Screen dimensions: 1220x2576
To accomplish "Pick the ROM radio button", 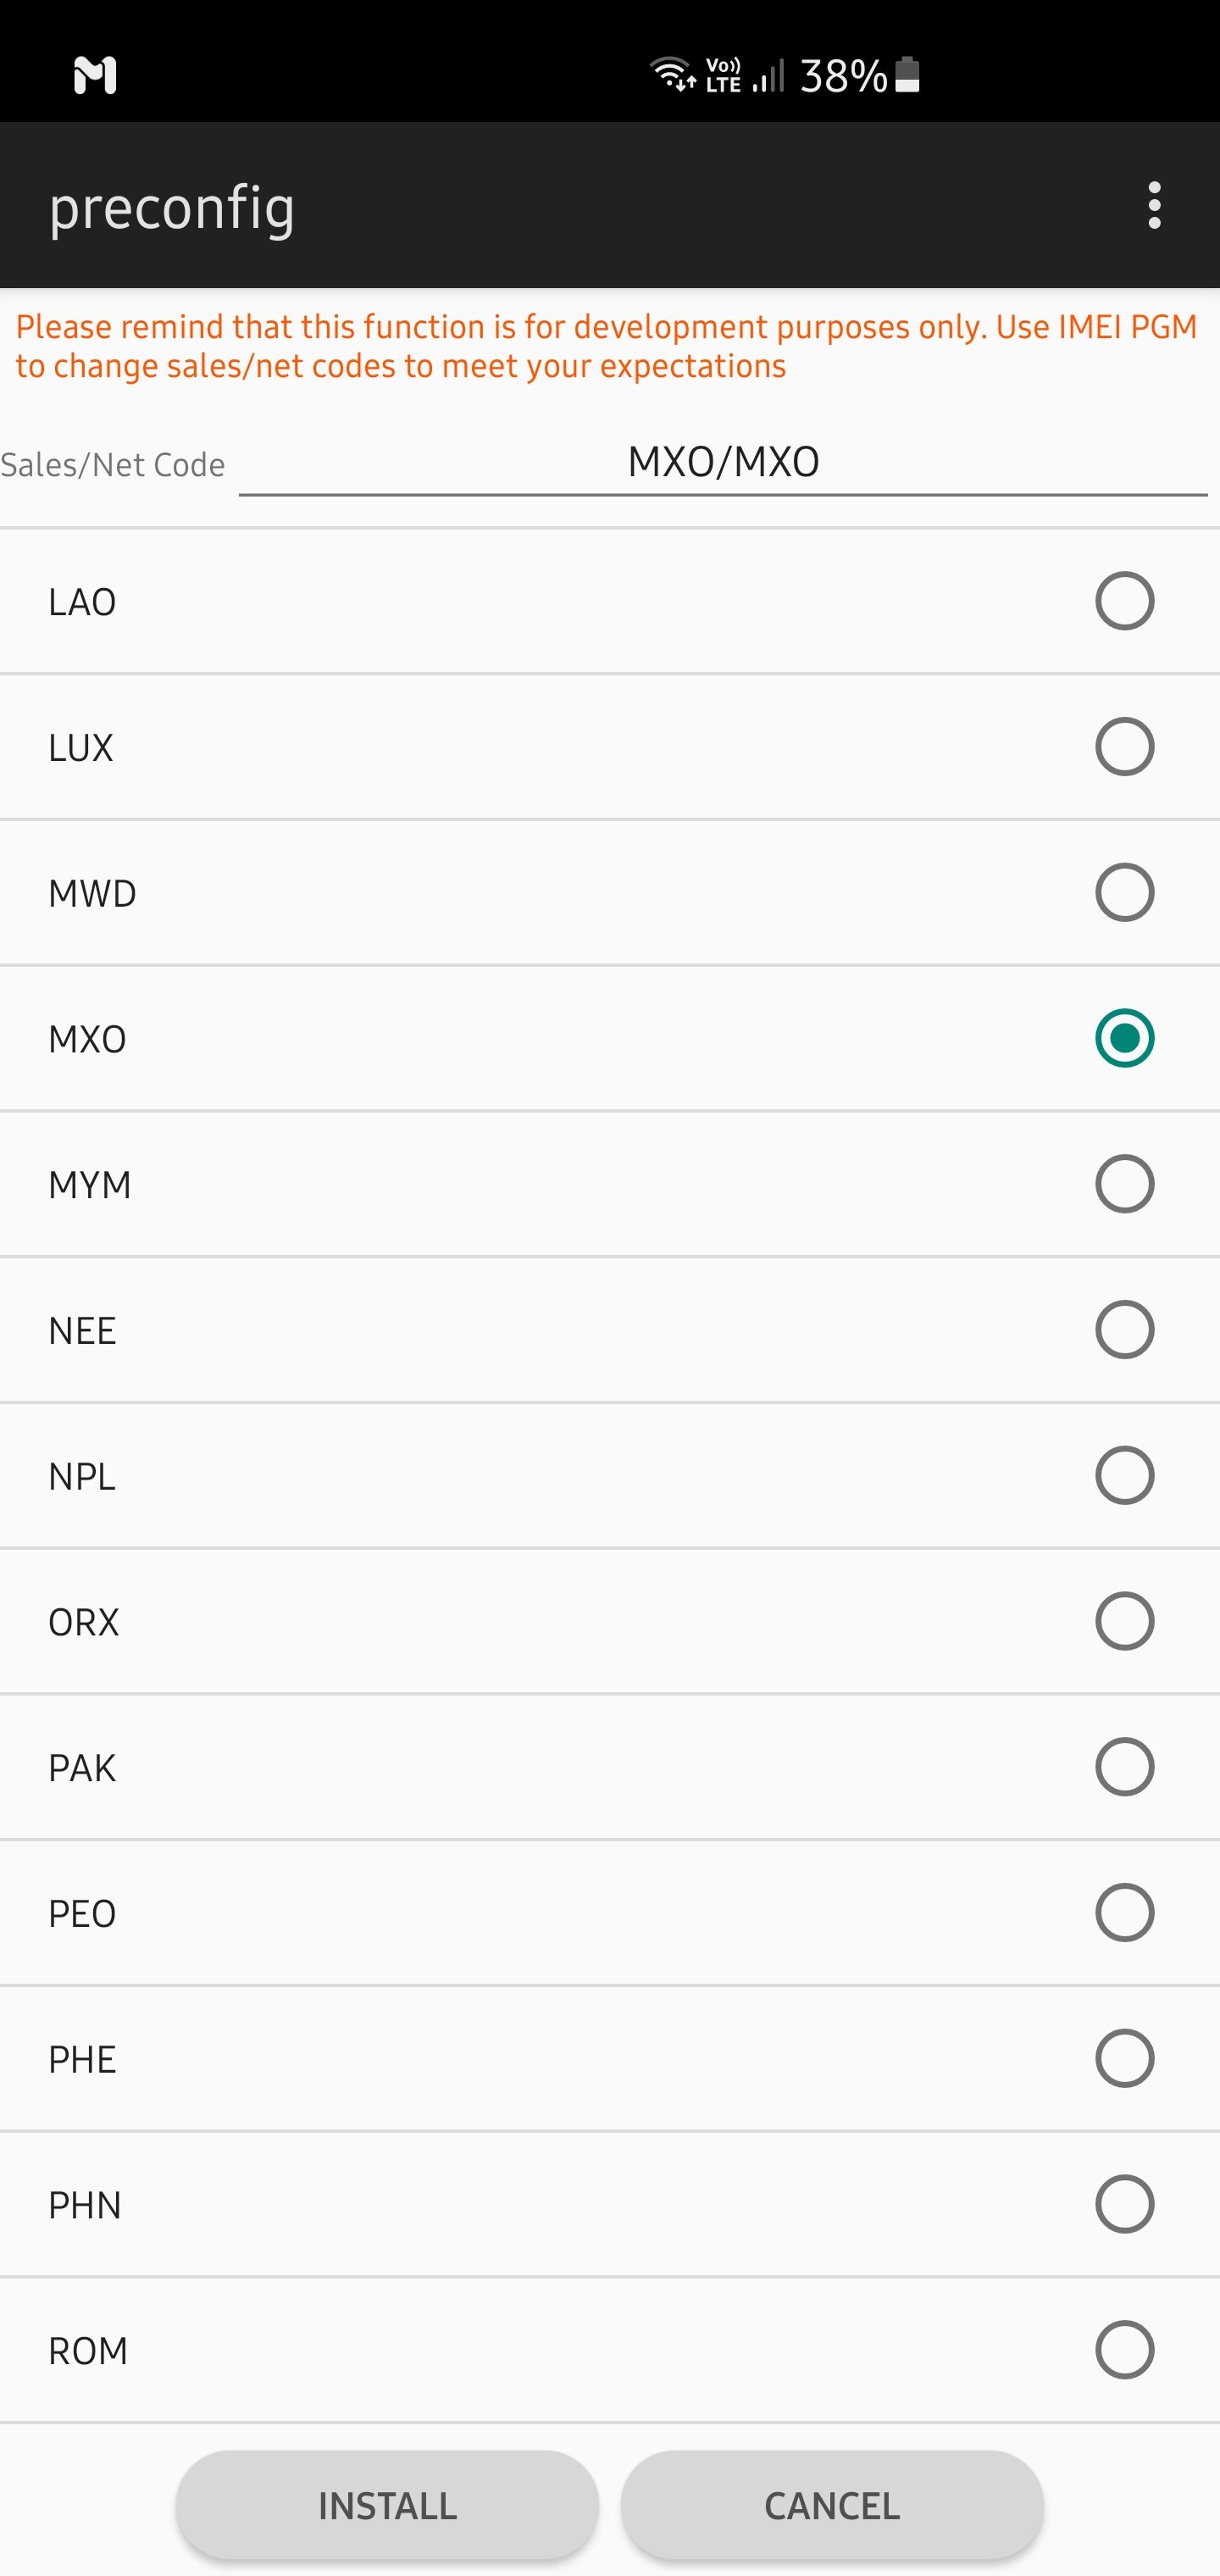I will [1124, 2350].
